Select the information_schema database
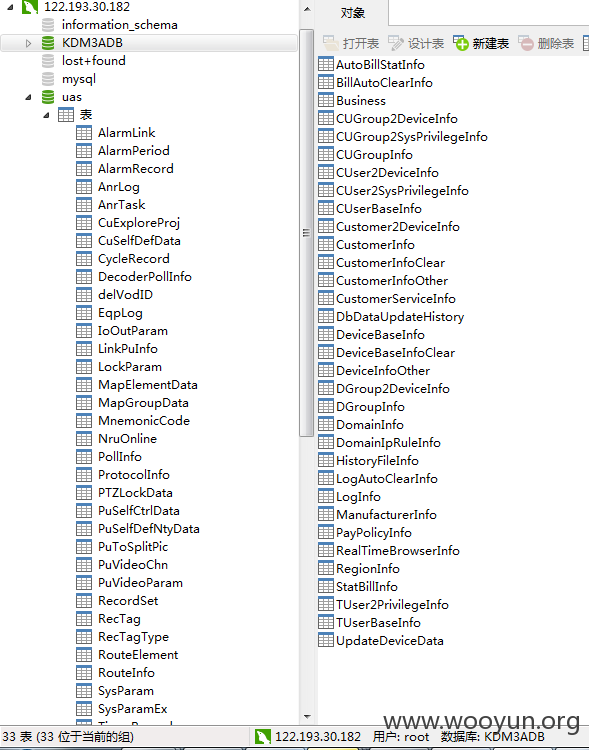 pyautogui.click(x=119, y=25)
